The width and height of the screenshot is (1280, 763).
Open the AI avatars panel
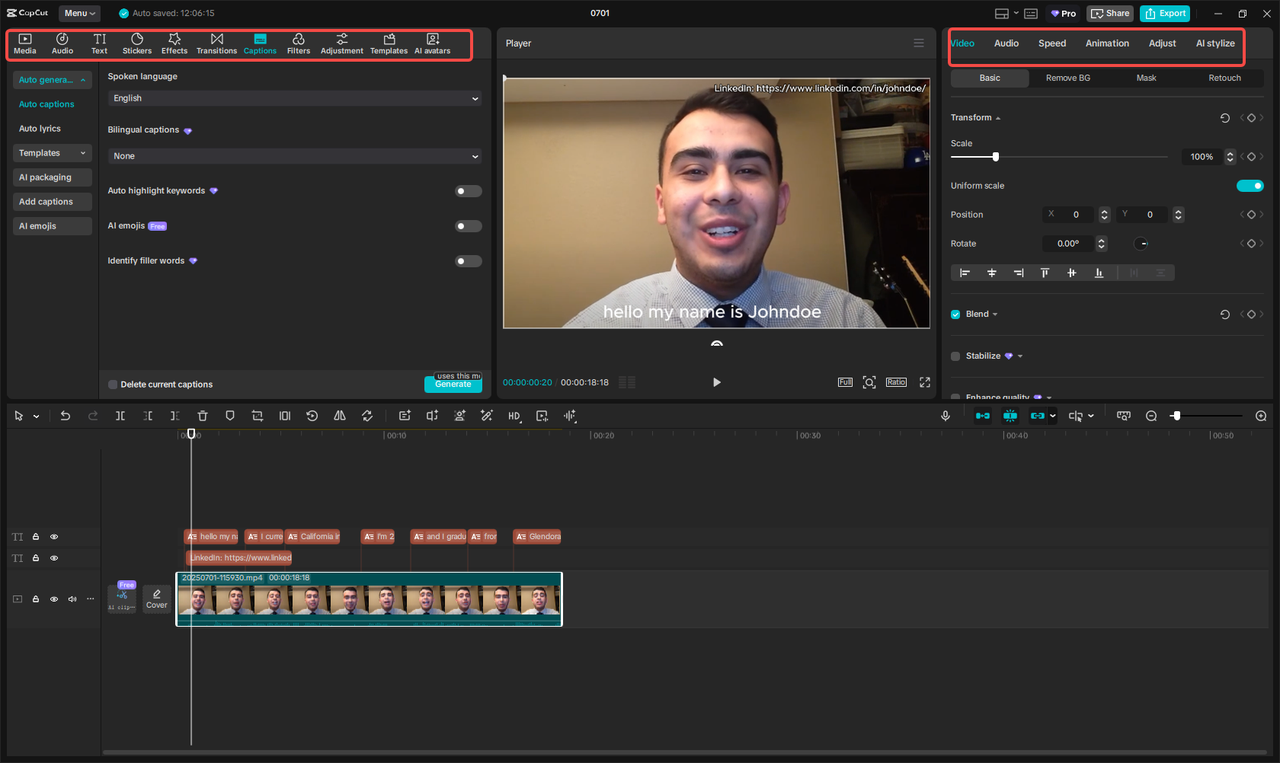[432, 43]
